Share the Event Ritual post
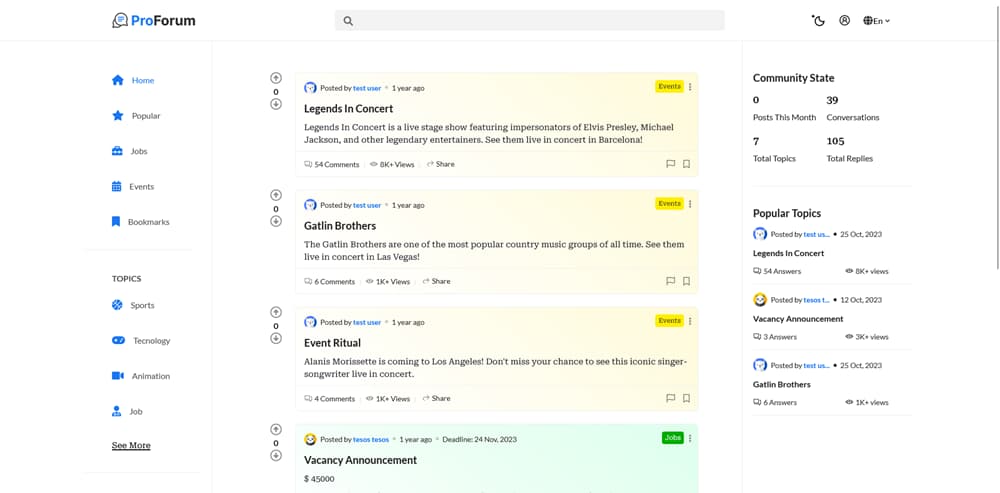The width and height of the screenshot is (1000, 493). (x=436, y=399)
